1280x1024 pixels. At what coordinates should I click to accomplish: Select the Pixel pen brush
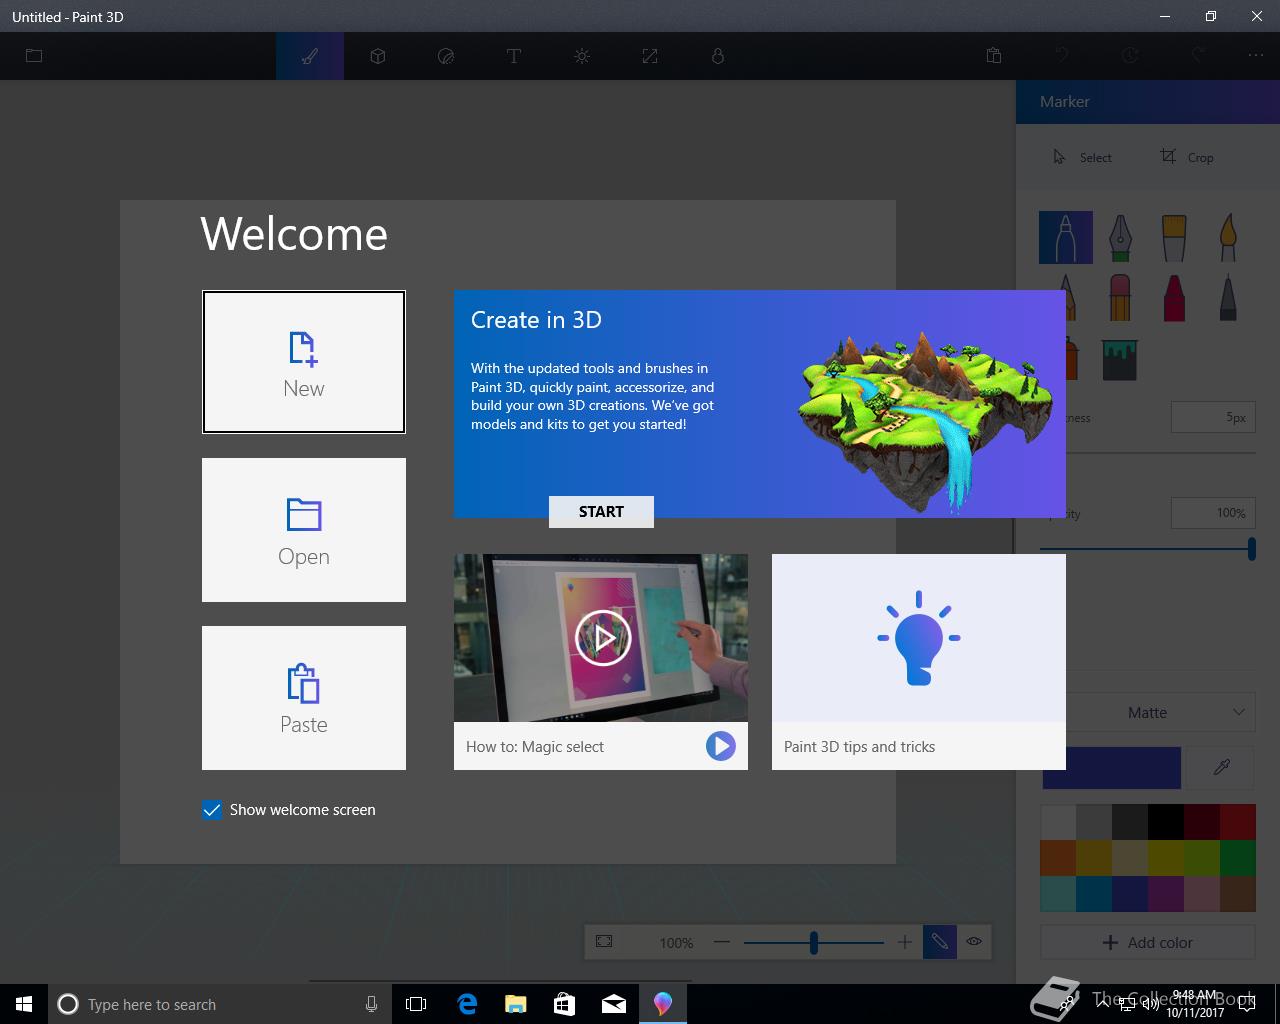(x=1228, y=297)
